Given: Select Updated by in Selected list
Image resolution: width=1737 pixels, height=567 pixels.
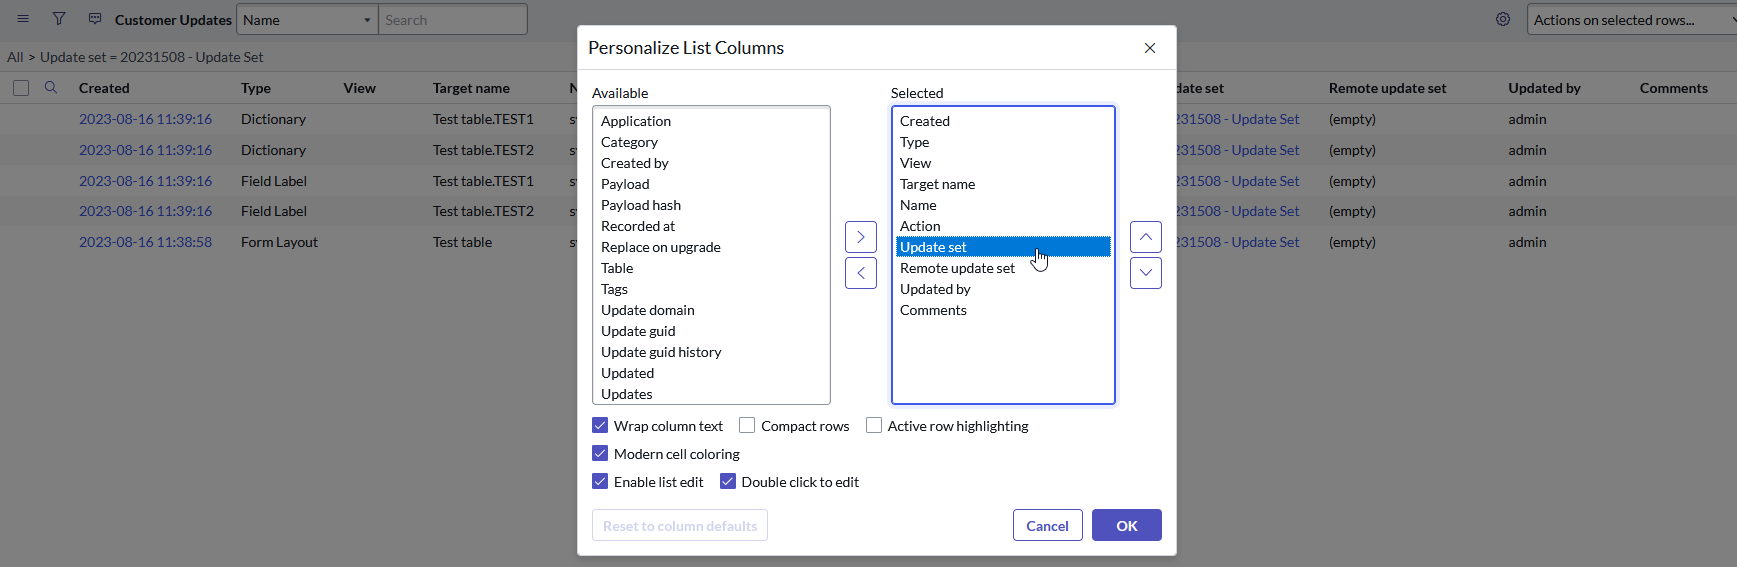Looking at the screenshot, I should pyautogui.click(x=1003, y=289).
